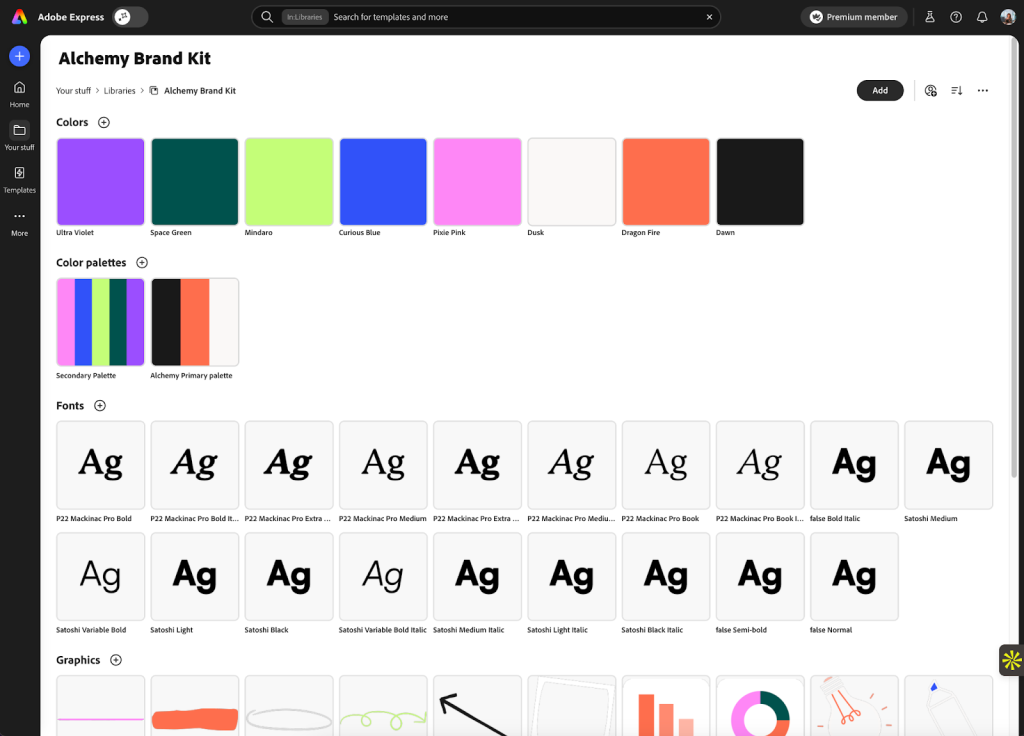The width and height of the screenshot is (1024, 736).
Task: Select P22 Mackinac Pro Medium font tile
Action: coord(383,465)
